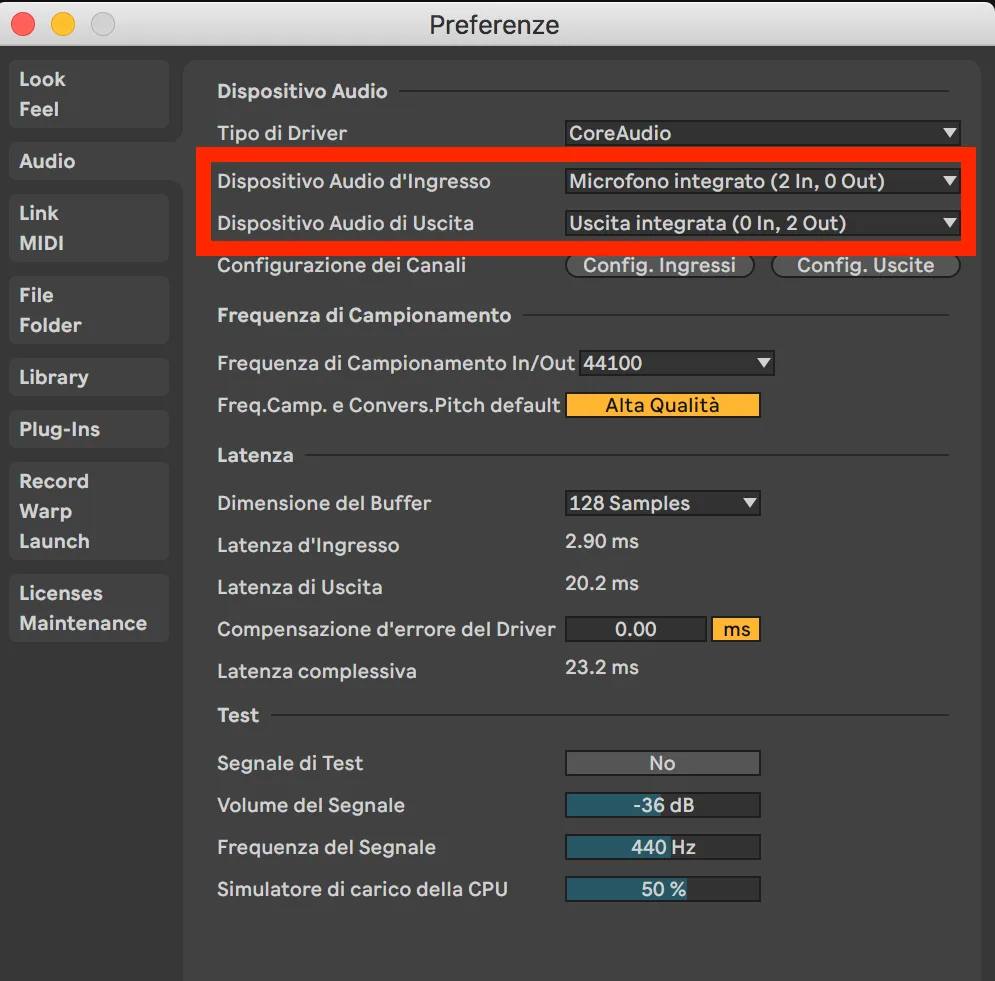Click the Latenza di Uscita value 20.2 ms

click(x=602, y=583)
